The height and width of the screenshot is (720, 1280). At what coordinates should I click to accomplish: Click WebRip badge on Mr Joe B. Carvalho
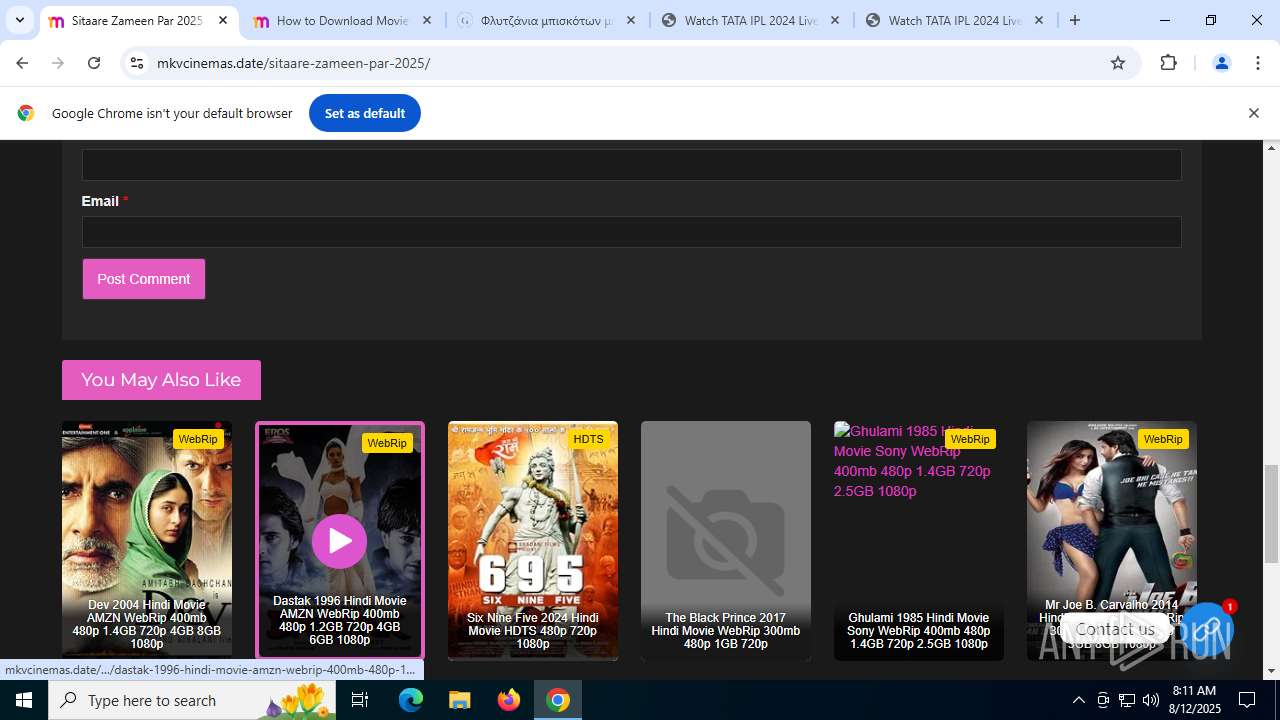[1163, 439]
